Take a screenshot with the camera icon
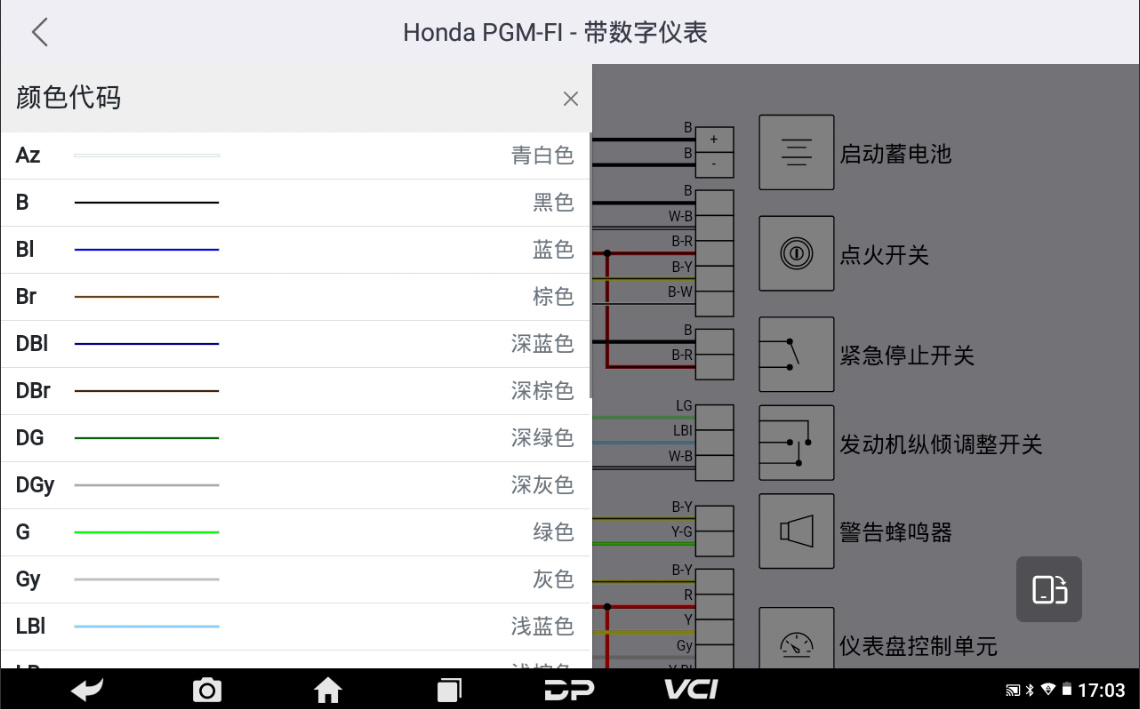 [206, 690]
